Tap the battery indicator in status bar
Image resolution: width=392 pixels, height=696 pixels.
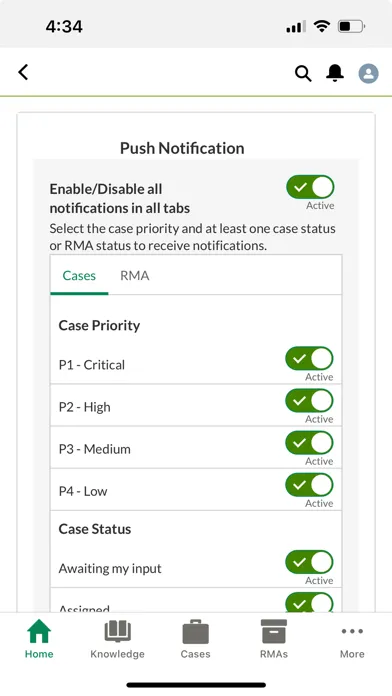(x=351, y=27)
